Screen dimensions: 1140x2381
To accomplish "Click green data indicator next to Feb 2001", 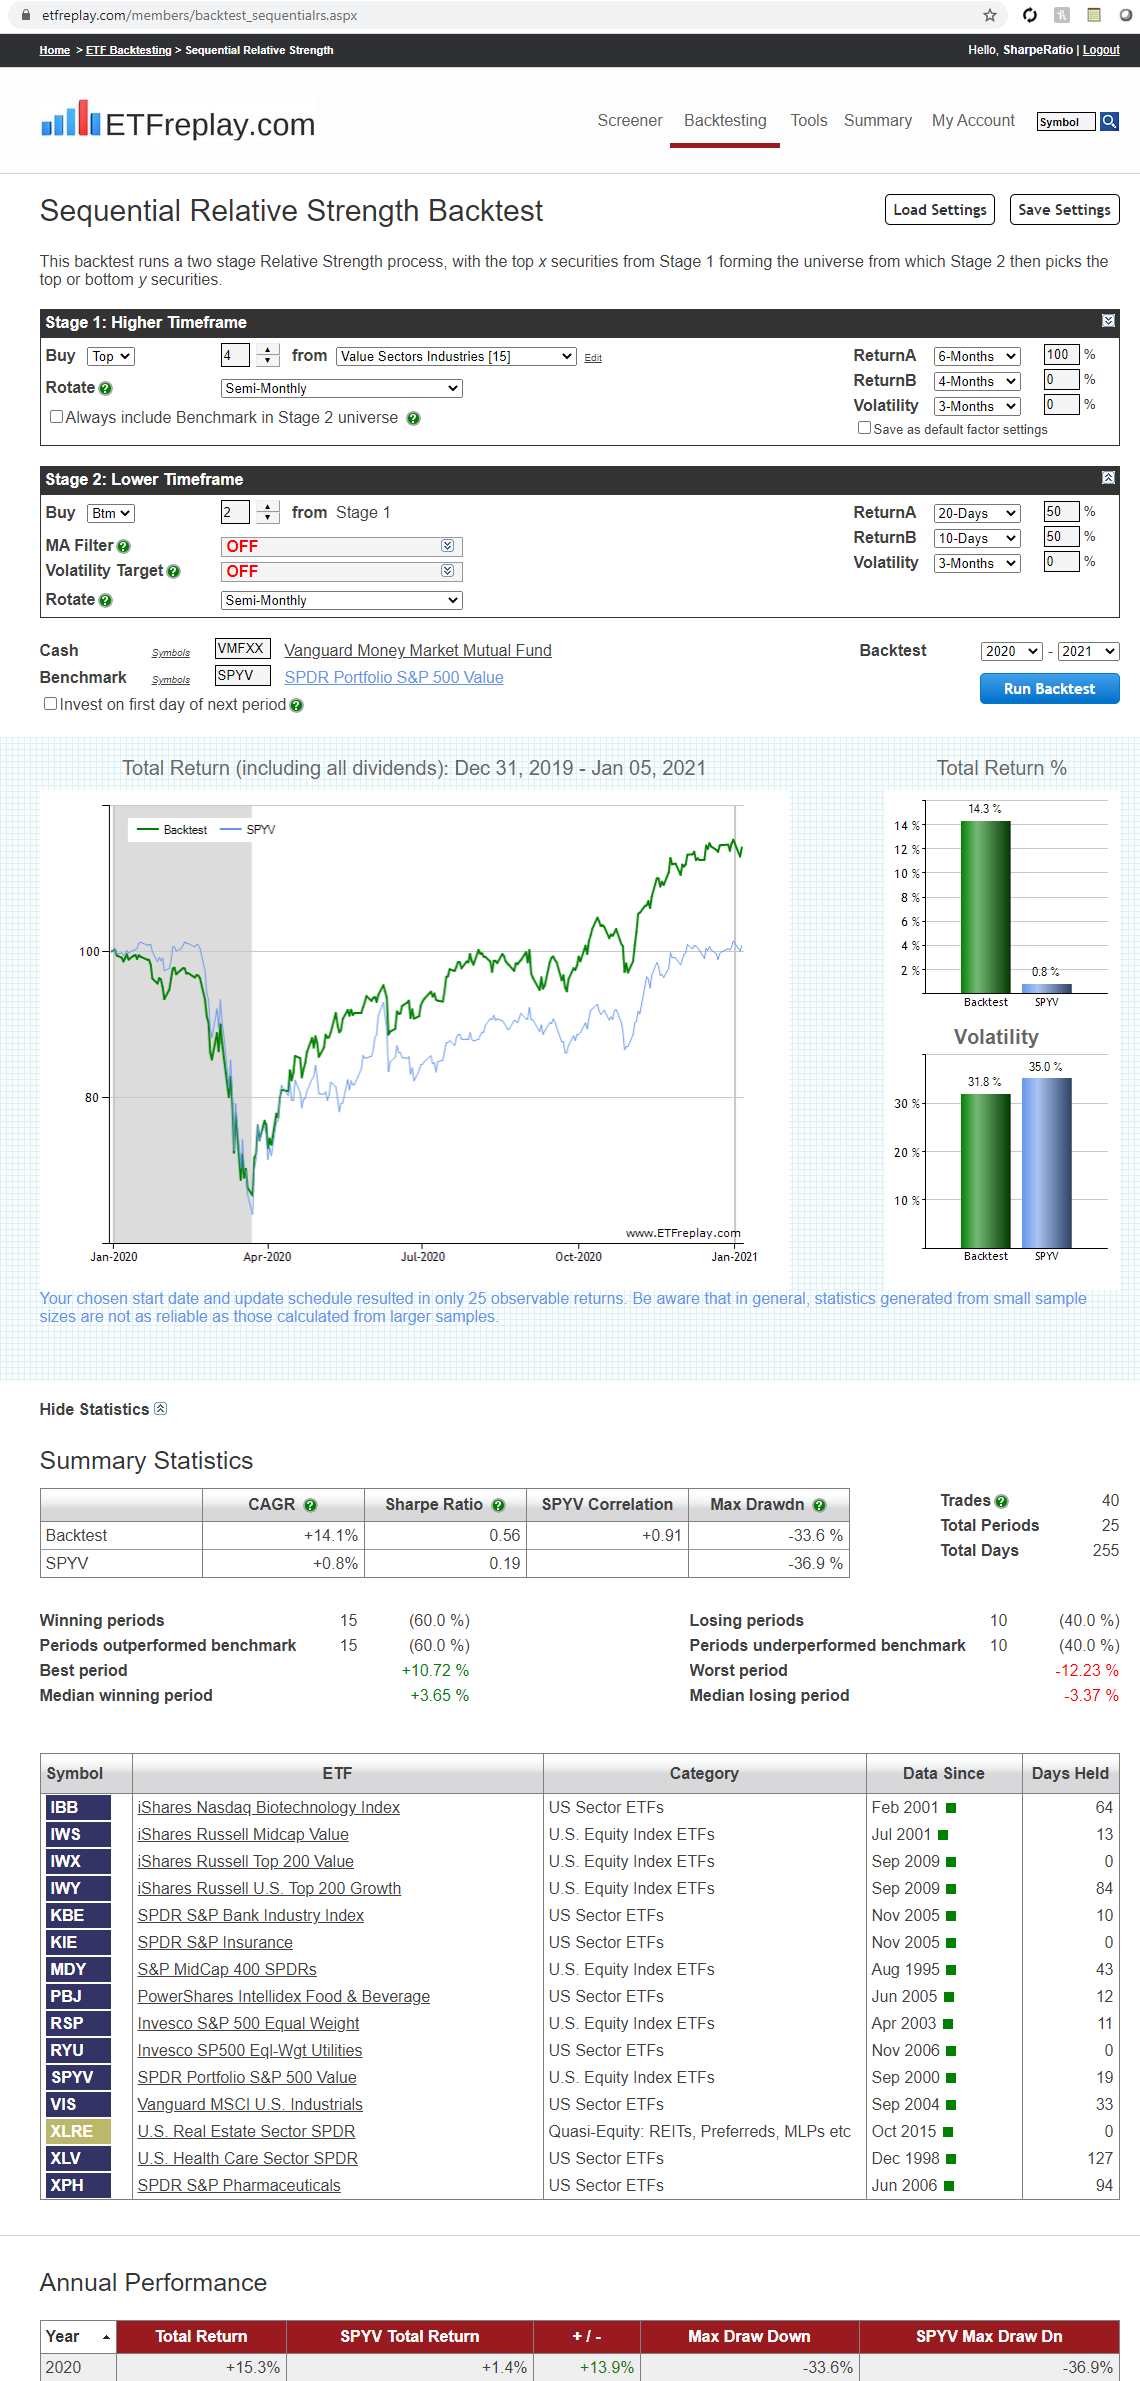I will [x=951, y=1808].
